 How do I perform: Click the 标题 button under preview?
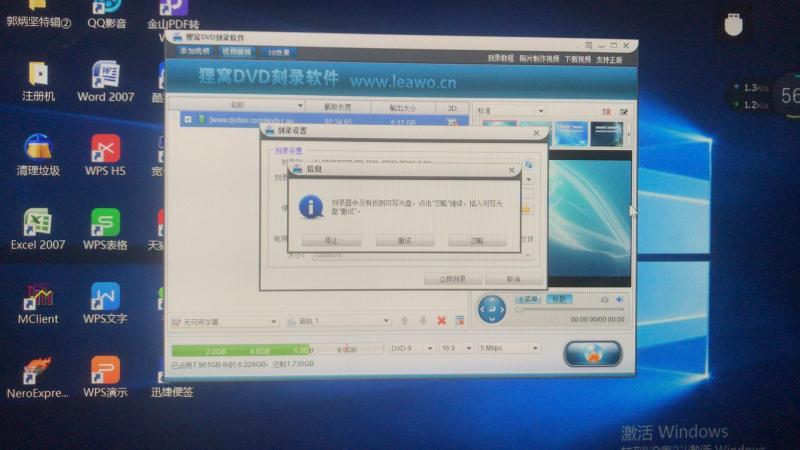559,299
